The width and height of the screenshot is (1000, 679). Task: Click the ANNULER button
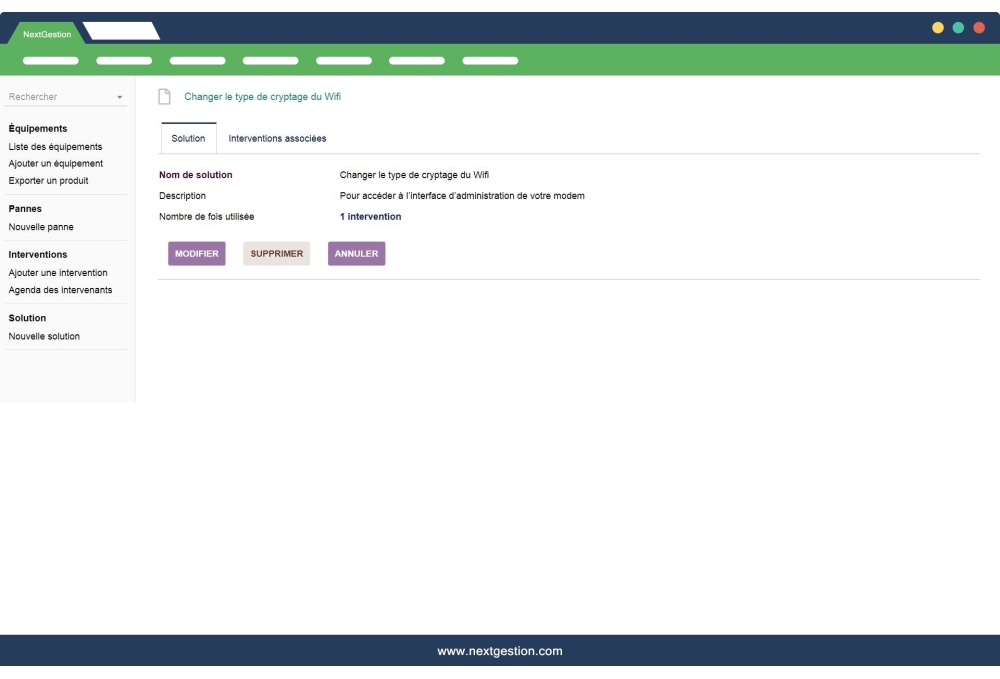pos(356,253)
